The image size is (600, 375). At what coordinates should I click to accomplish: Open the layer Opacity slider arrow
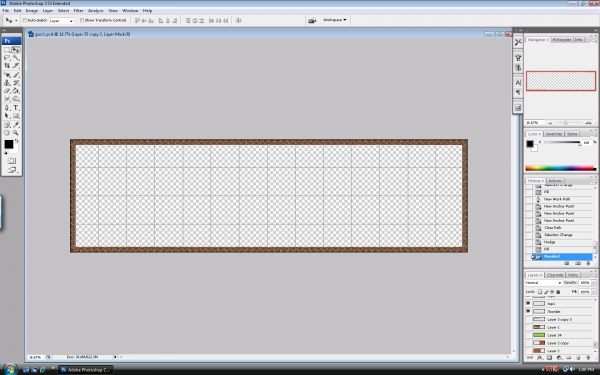tap(594, 283)
